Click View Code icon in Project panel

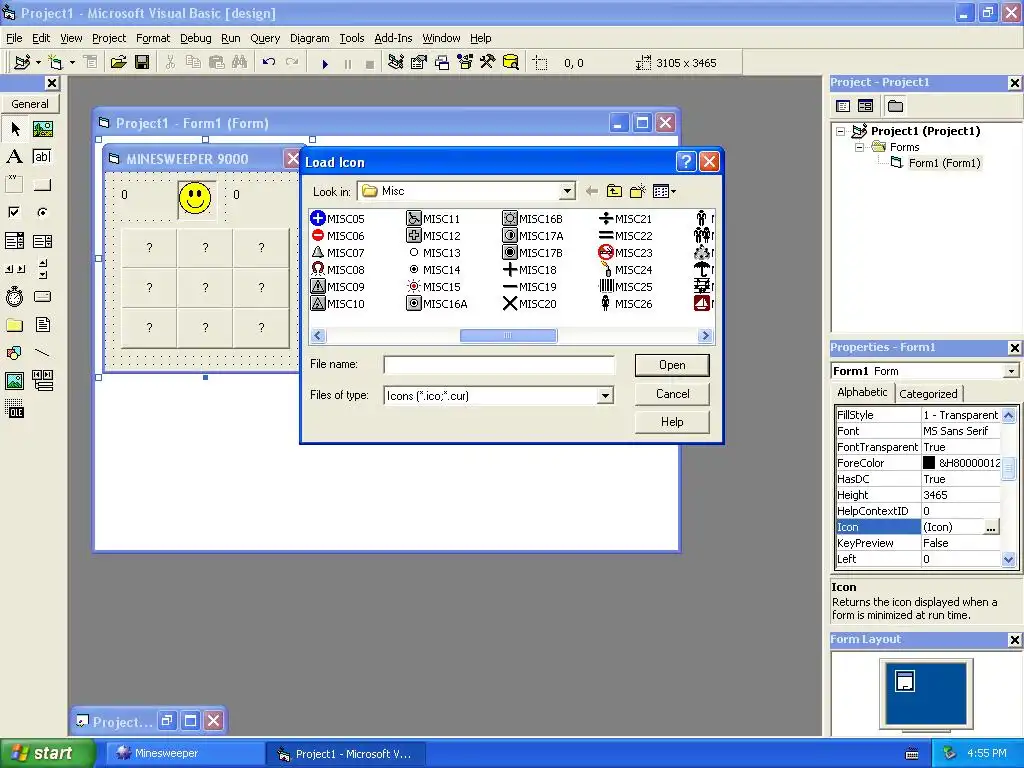[842, 106]
